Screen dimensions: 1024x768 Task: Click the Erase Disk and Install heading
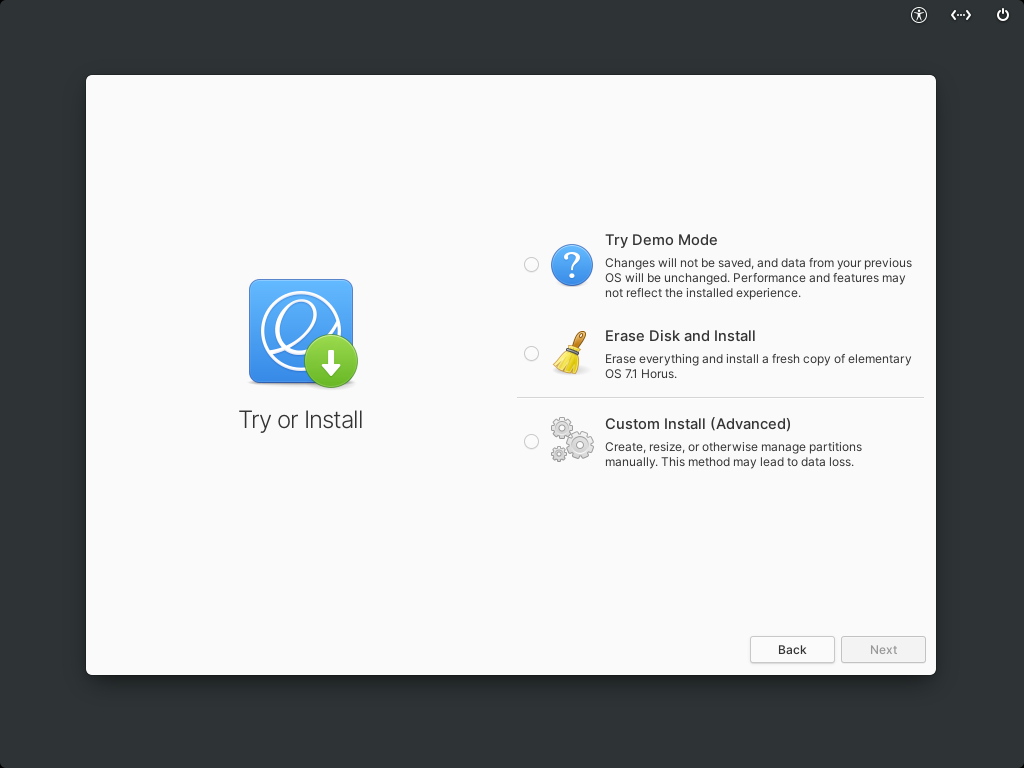pyautogui.click(x=680, y=336)
